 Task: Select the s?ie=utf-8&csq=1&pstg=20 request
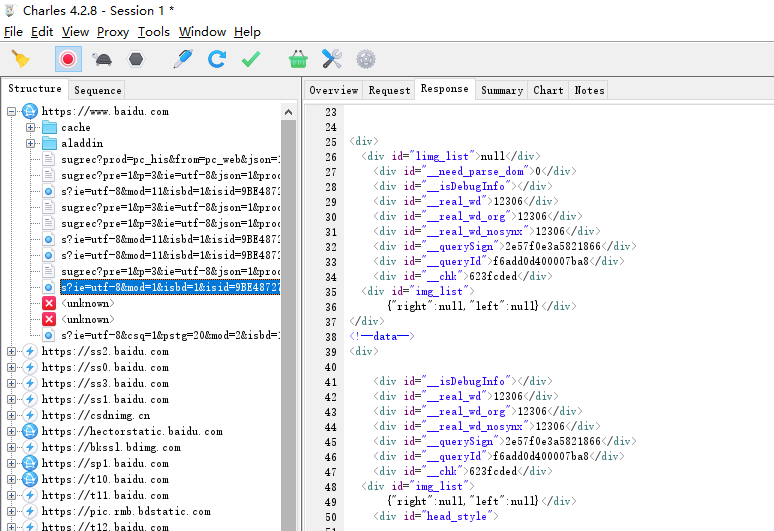point(170,336)
